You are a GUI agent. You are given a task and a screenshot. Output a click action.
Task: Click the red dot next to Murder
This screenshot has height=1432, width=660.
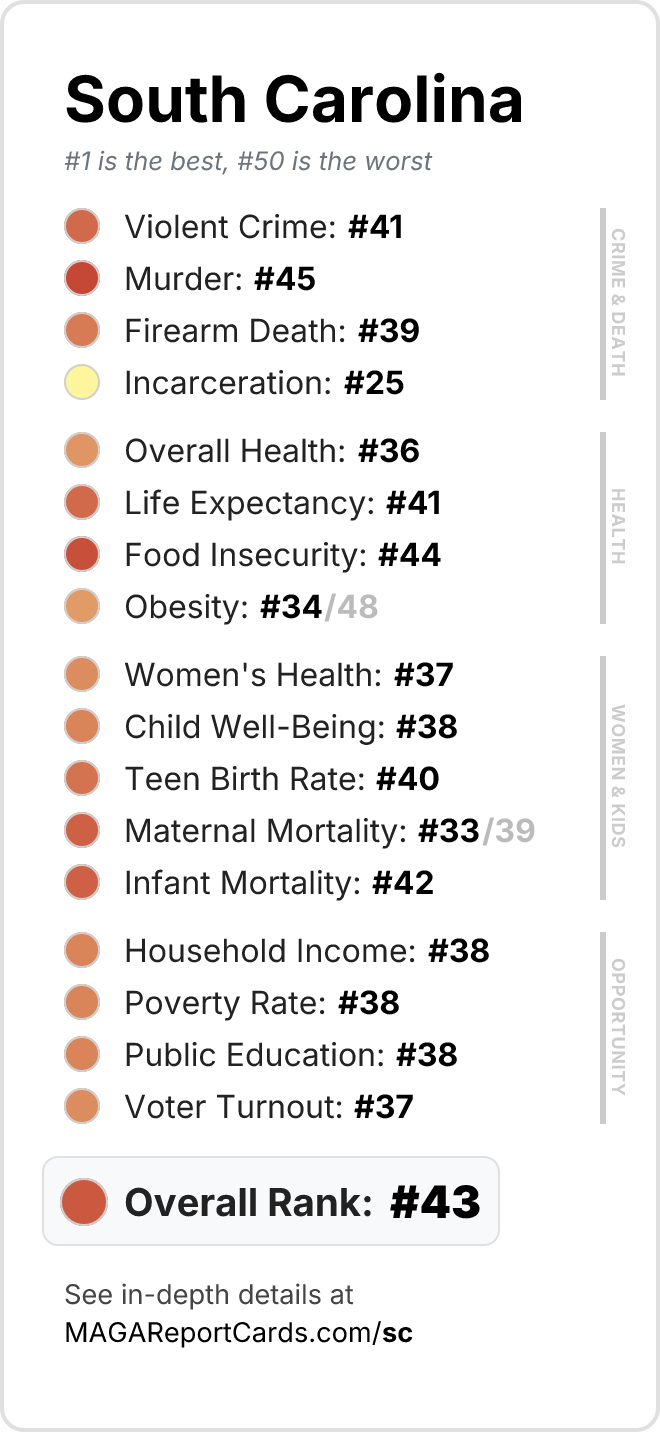[x=82, y=278]
